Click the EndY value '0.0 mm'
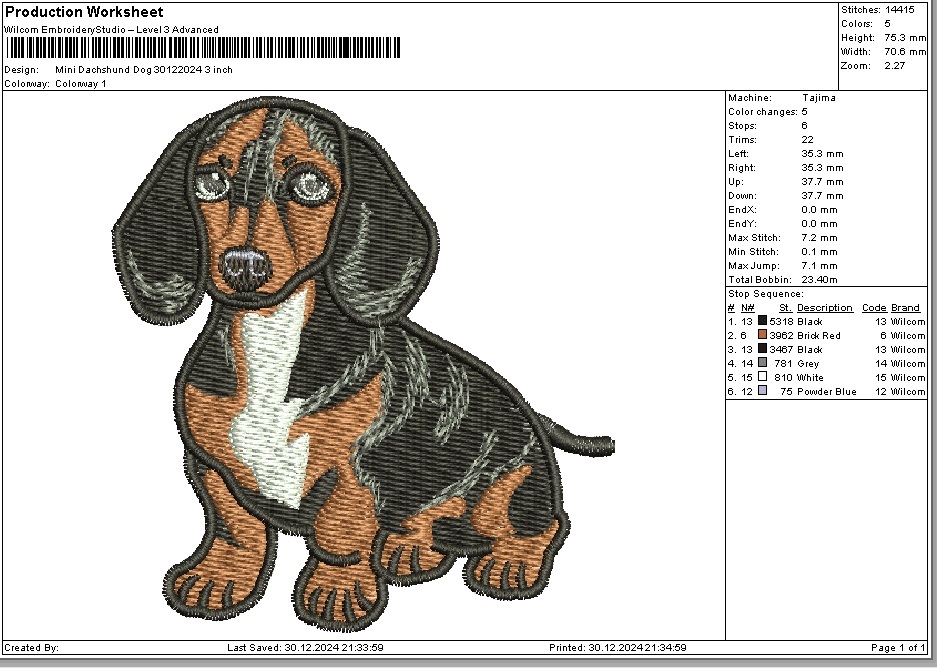 pyautogui.click(x=819, y=224)
